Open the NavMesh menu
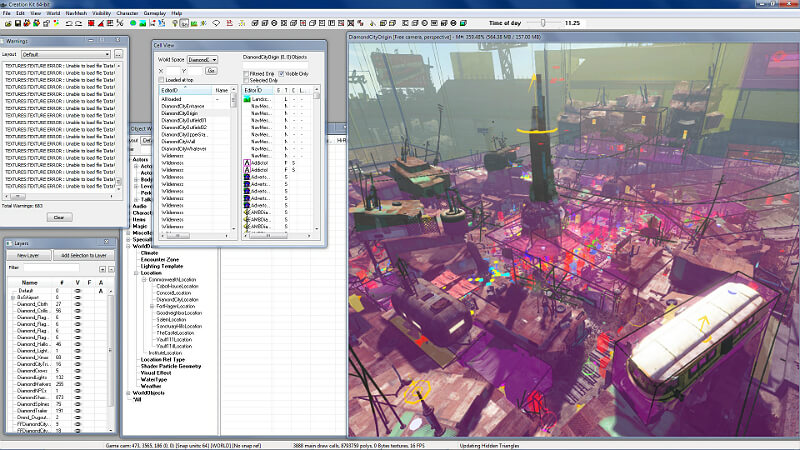The image size is (800, 450). pyautogui.click(x=74, y=13)
